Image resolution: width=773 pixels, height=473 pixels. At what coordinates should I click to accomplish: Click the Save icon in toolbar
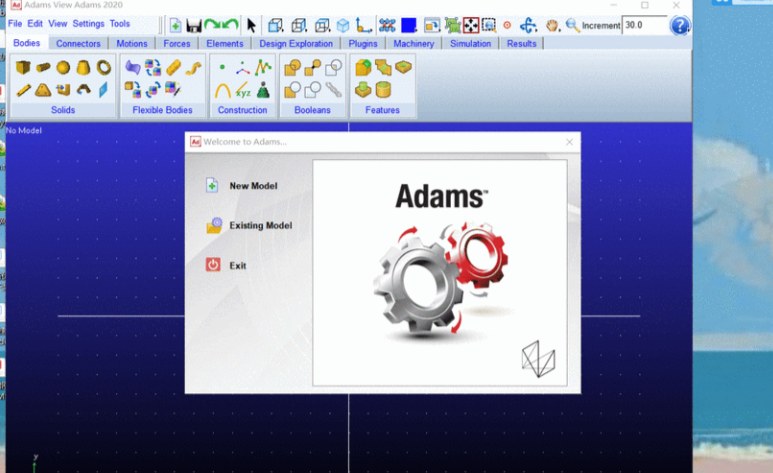(194, 25)
